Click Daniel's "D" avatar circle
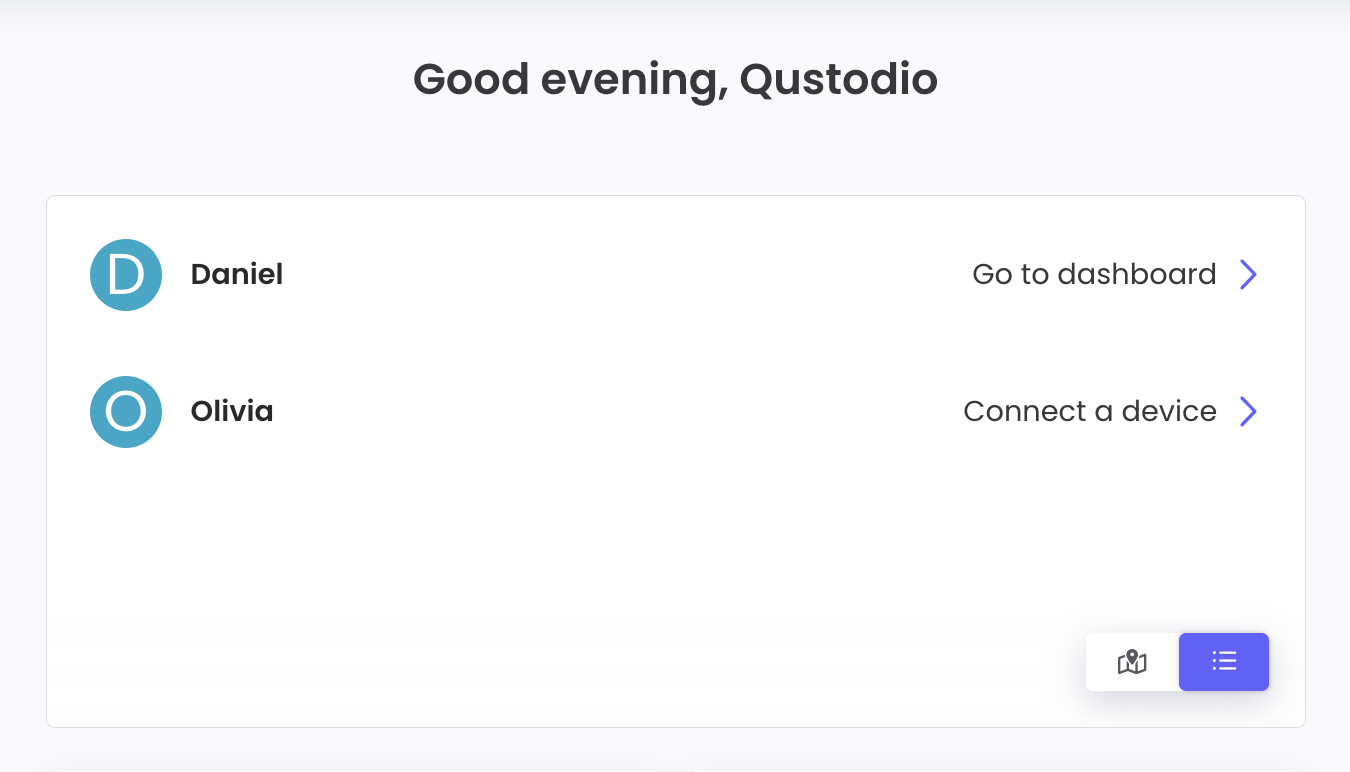Image resolution: width=1350 pixels, height=772 pixels. pyautogui.click(x=126, y=275)
